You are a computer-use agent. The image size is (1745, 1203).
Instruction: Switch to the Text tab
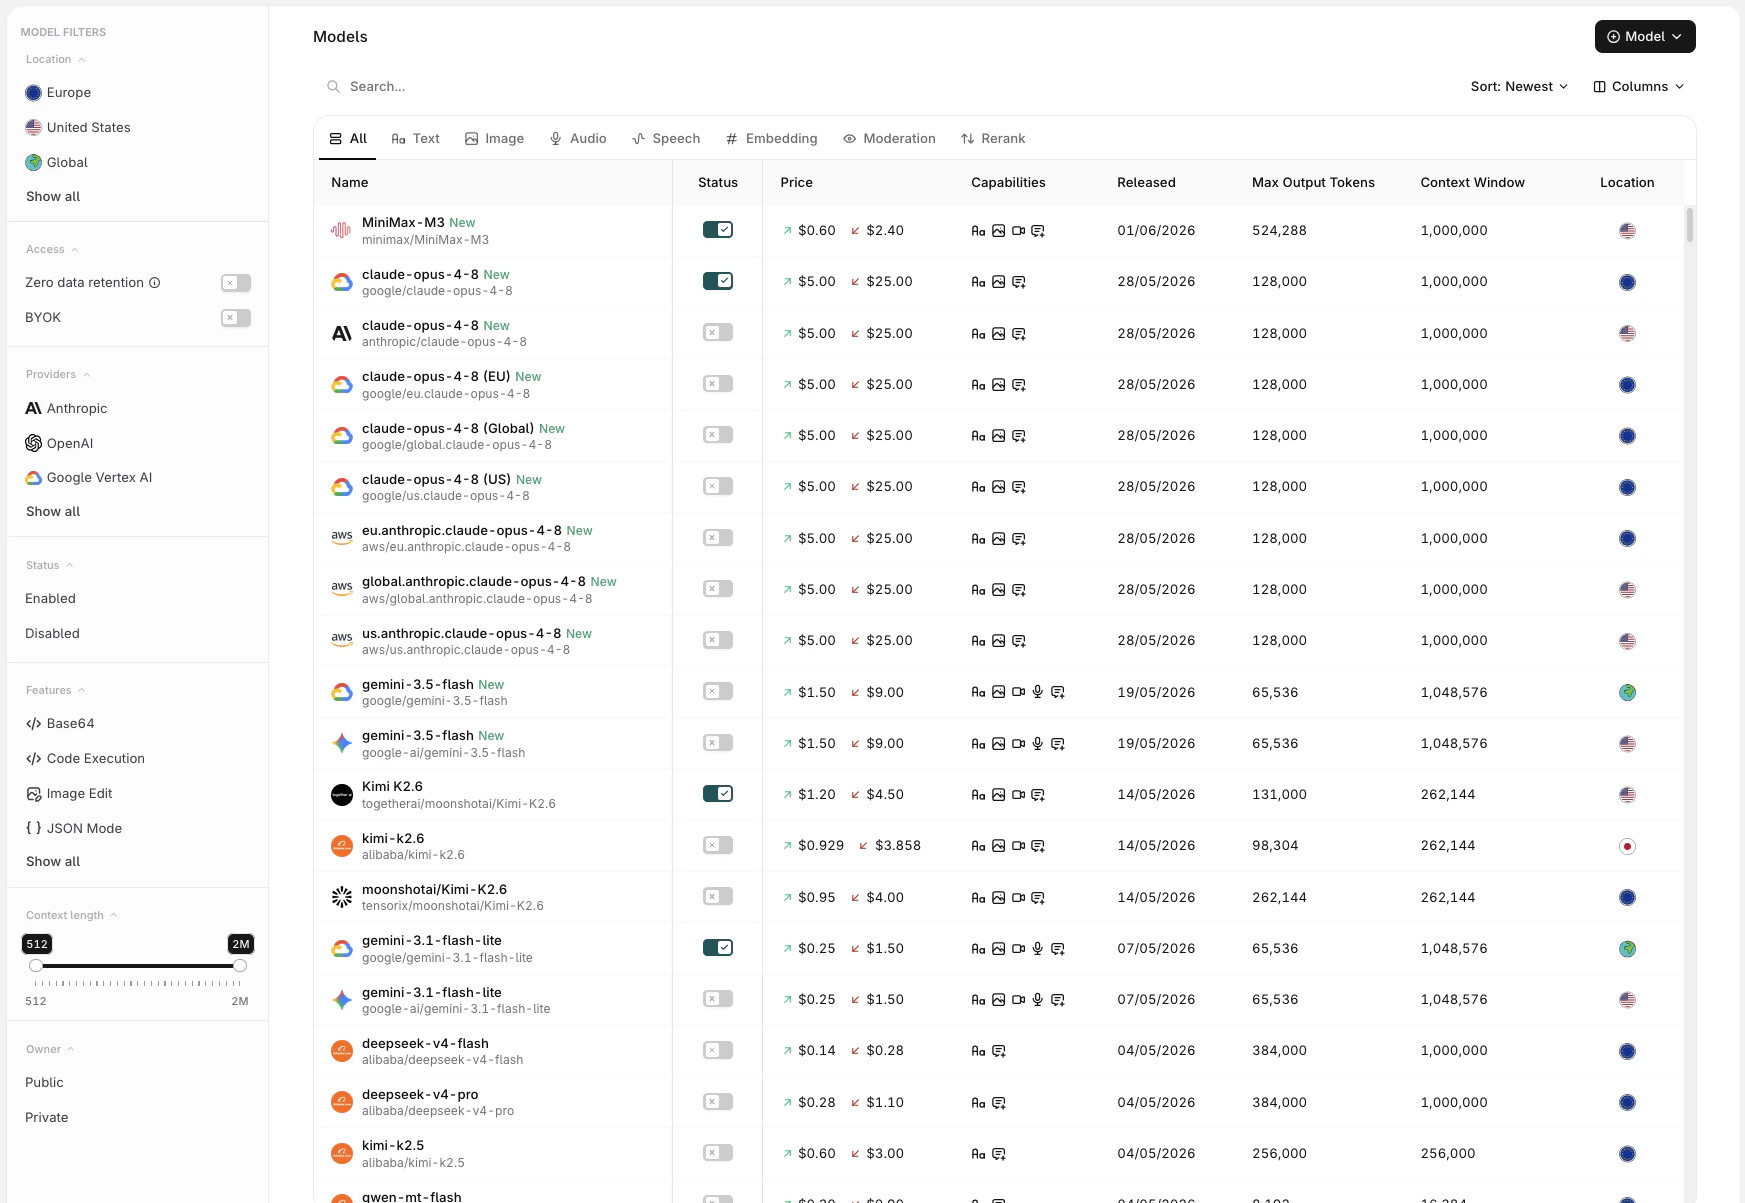[x=415, y=139]
